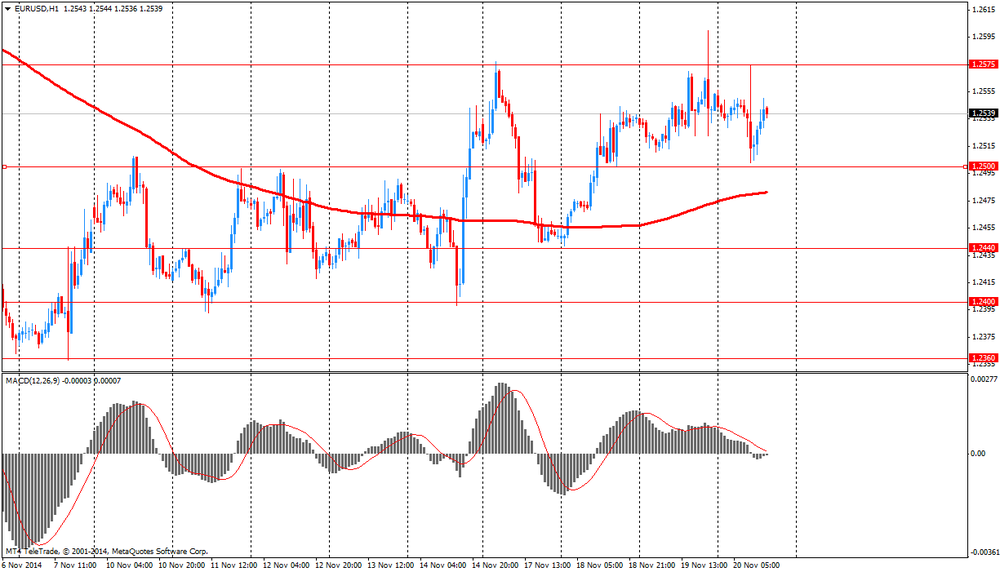Screen dimensions: 1000x572
Task: Click the 10 Nov 04:00 time label
Action: [x=129, y=565]
